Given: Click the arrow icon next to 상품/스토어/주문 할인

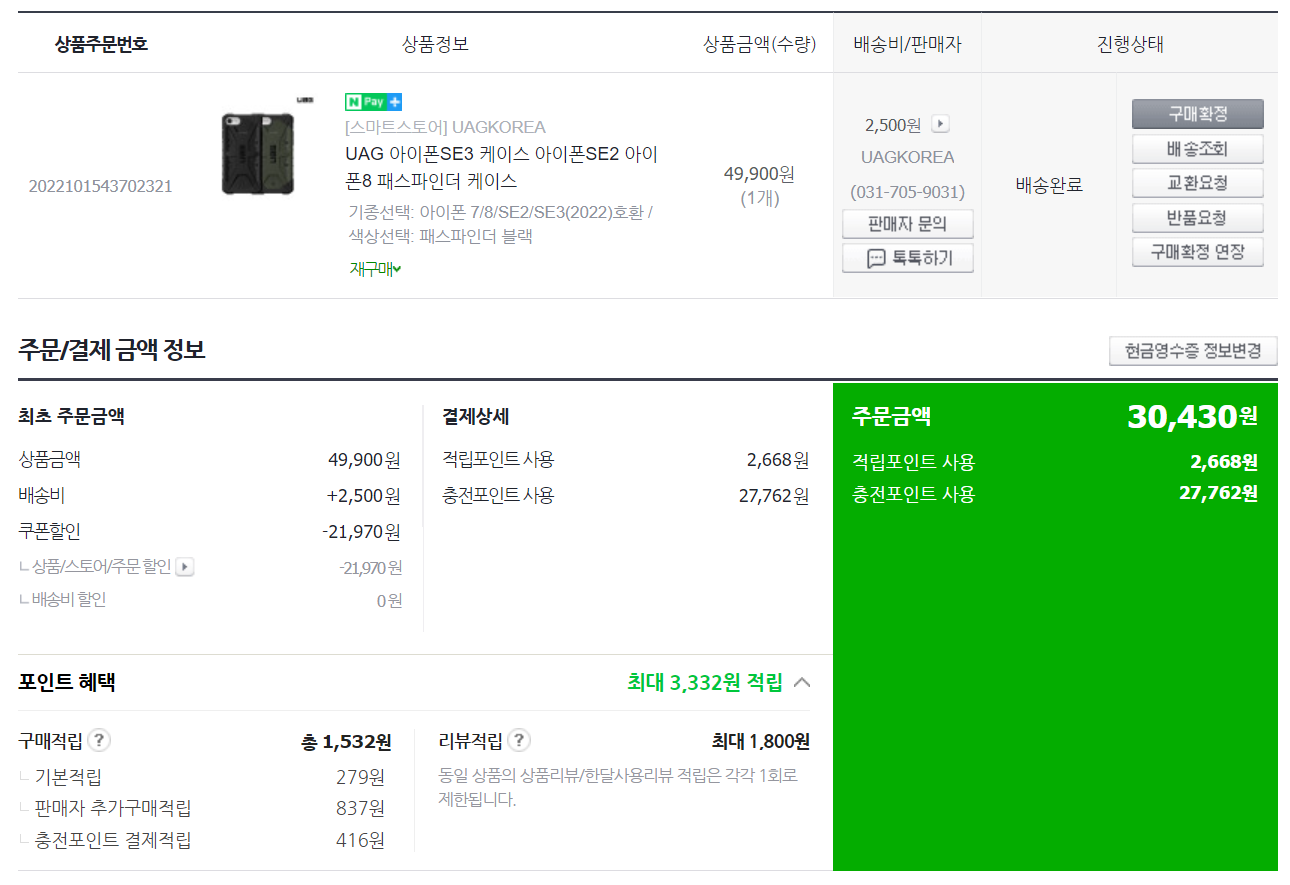Looking at the screenshot, I should click(185, 567).
